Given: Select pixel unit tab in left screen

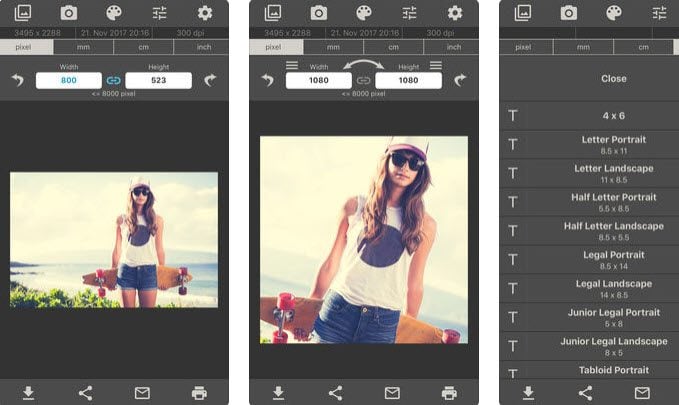Looking at the screenshot, I should tap(26, 47).
